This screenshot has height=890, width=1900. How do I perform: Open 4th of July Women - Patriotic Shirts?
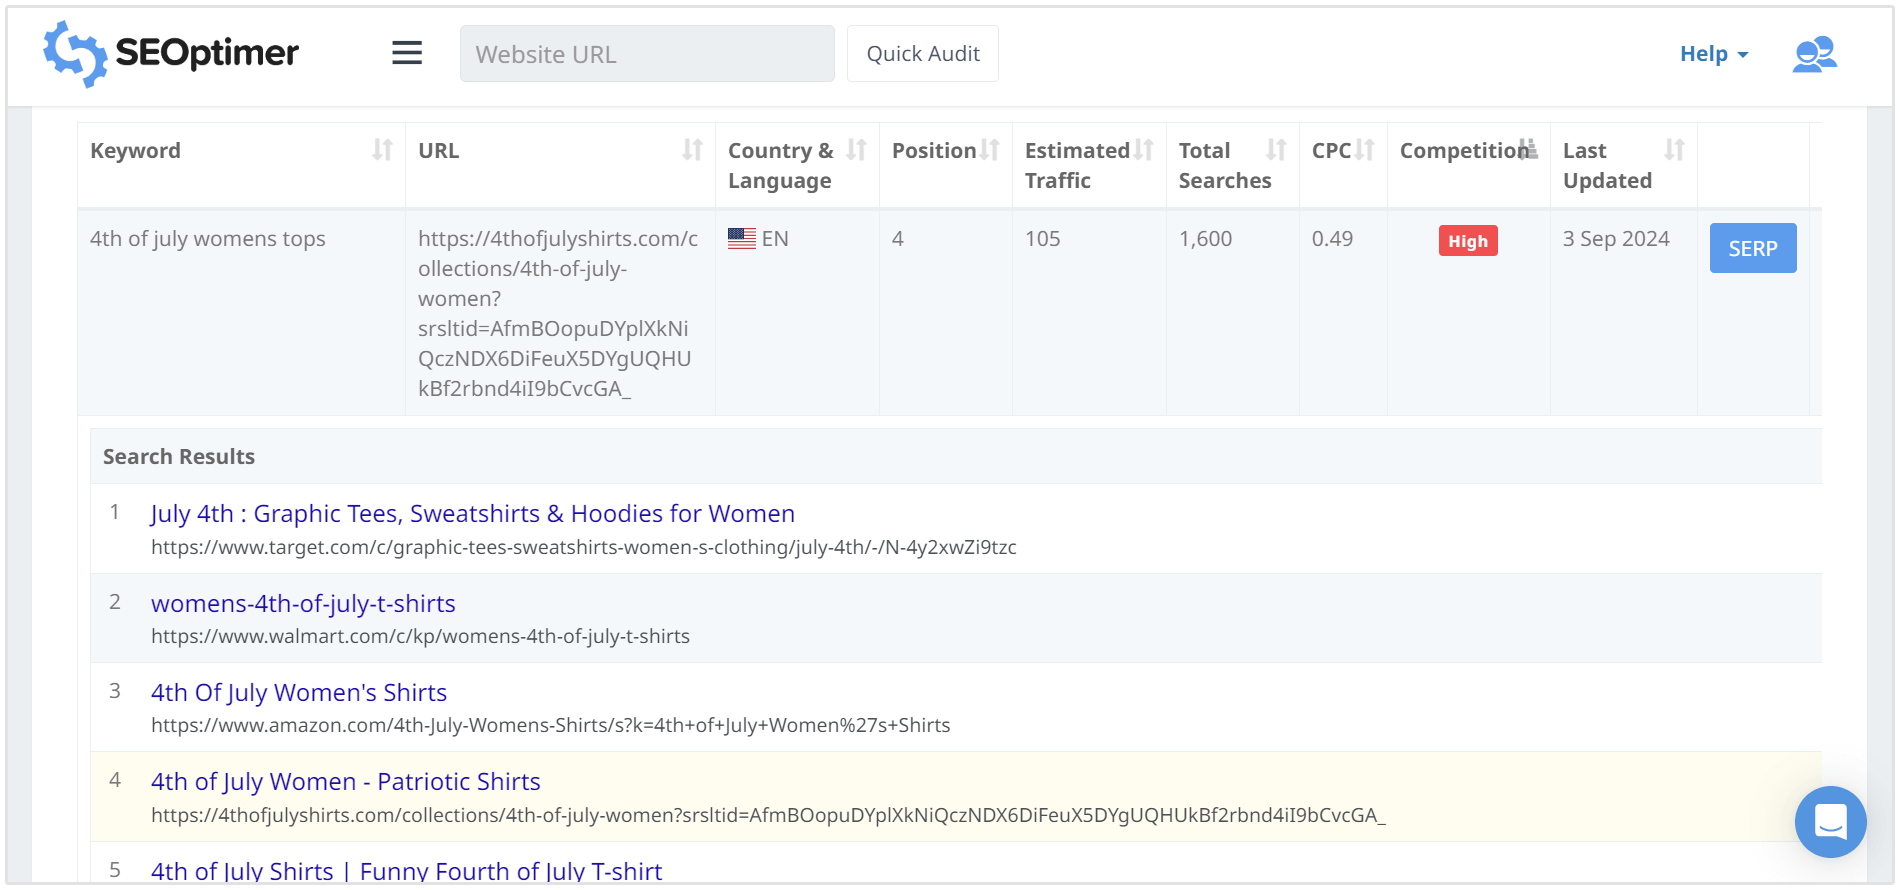pos(345,781)
